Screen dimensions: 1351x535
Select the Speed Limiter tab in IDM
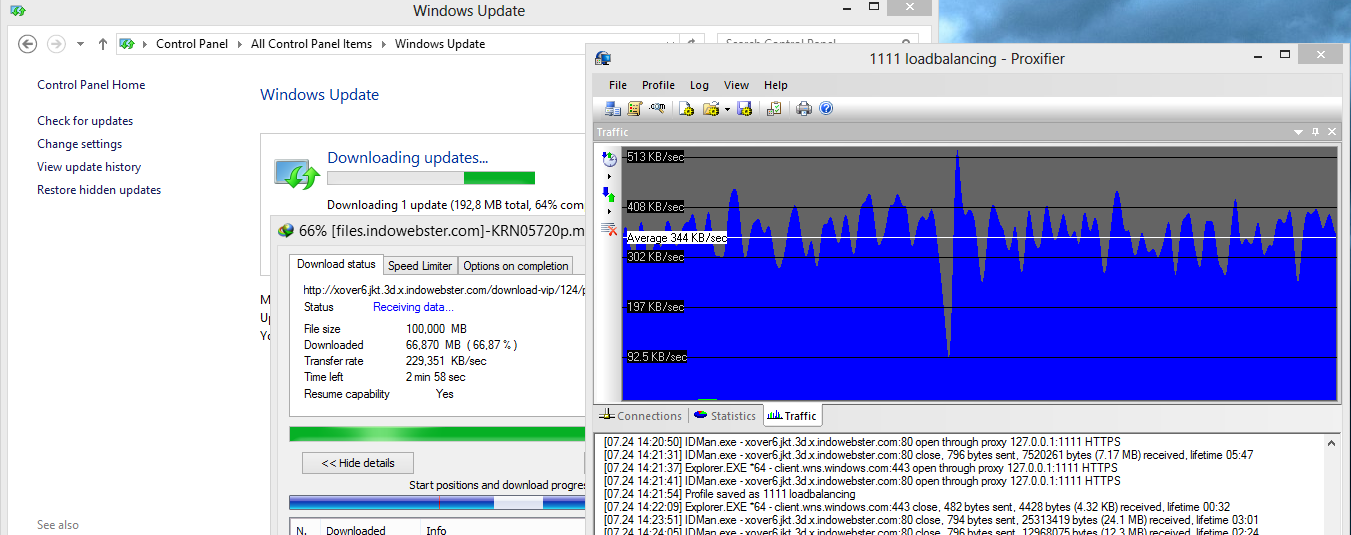pyautogui.click(x=420, y=266)
